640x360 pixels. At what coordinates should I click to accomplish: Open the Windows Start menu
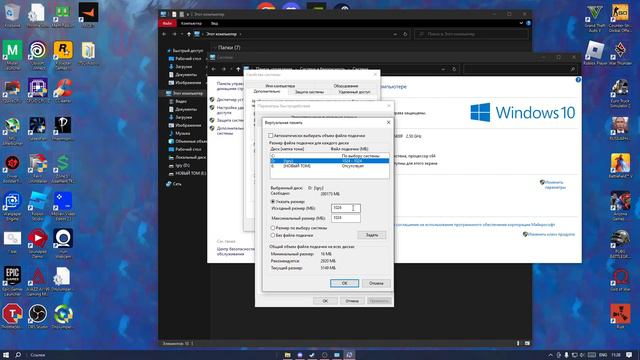point(6,355)
